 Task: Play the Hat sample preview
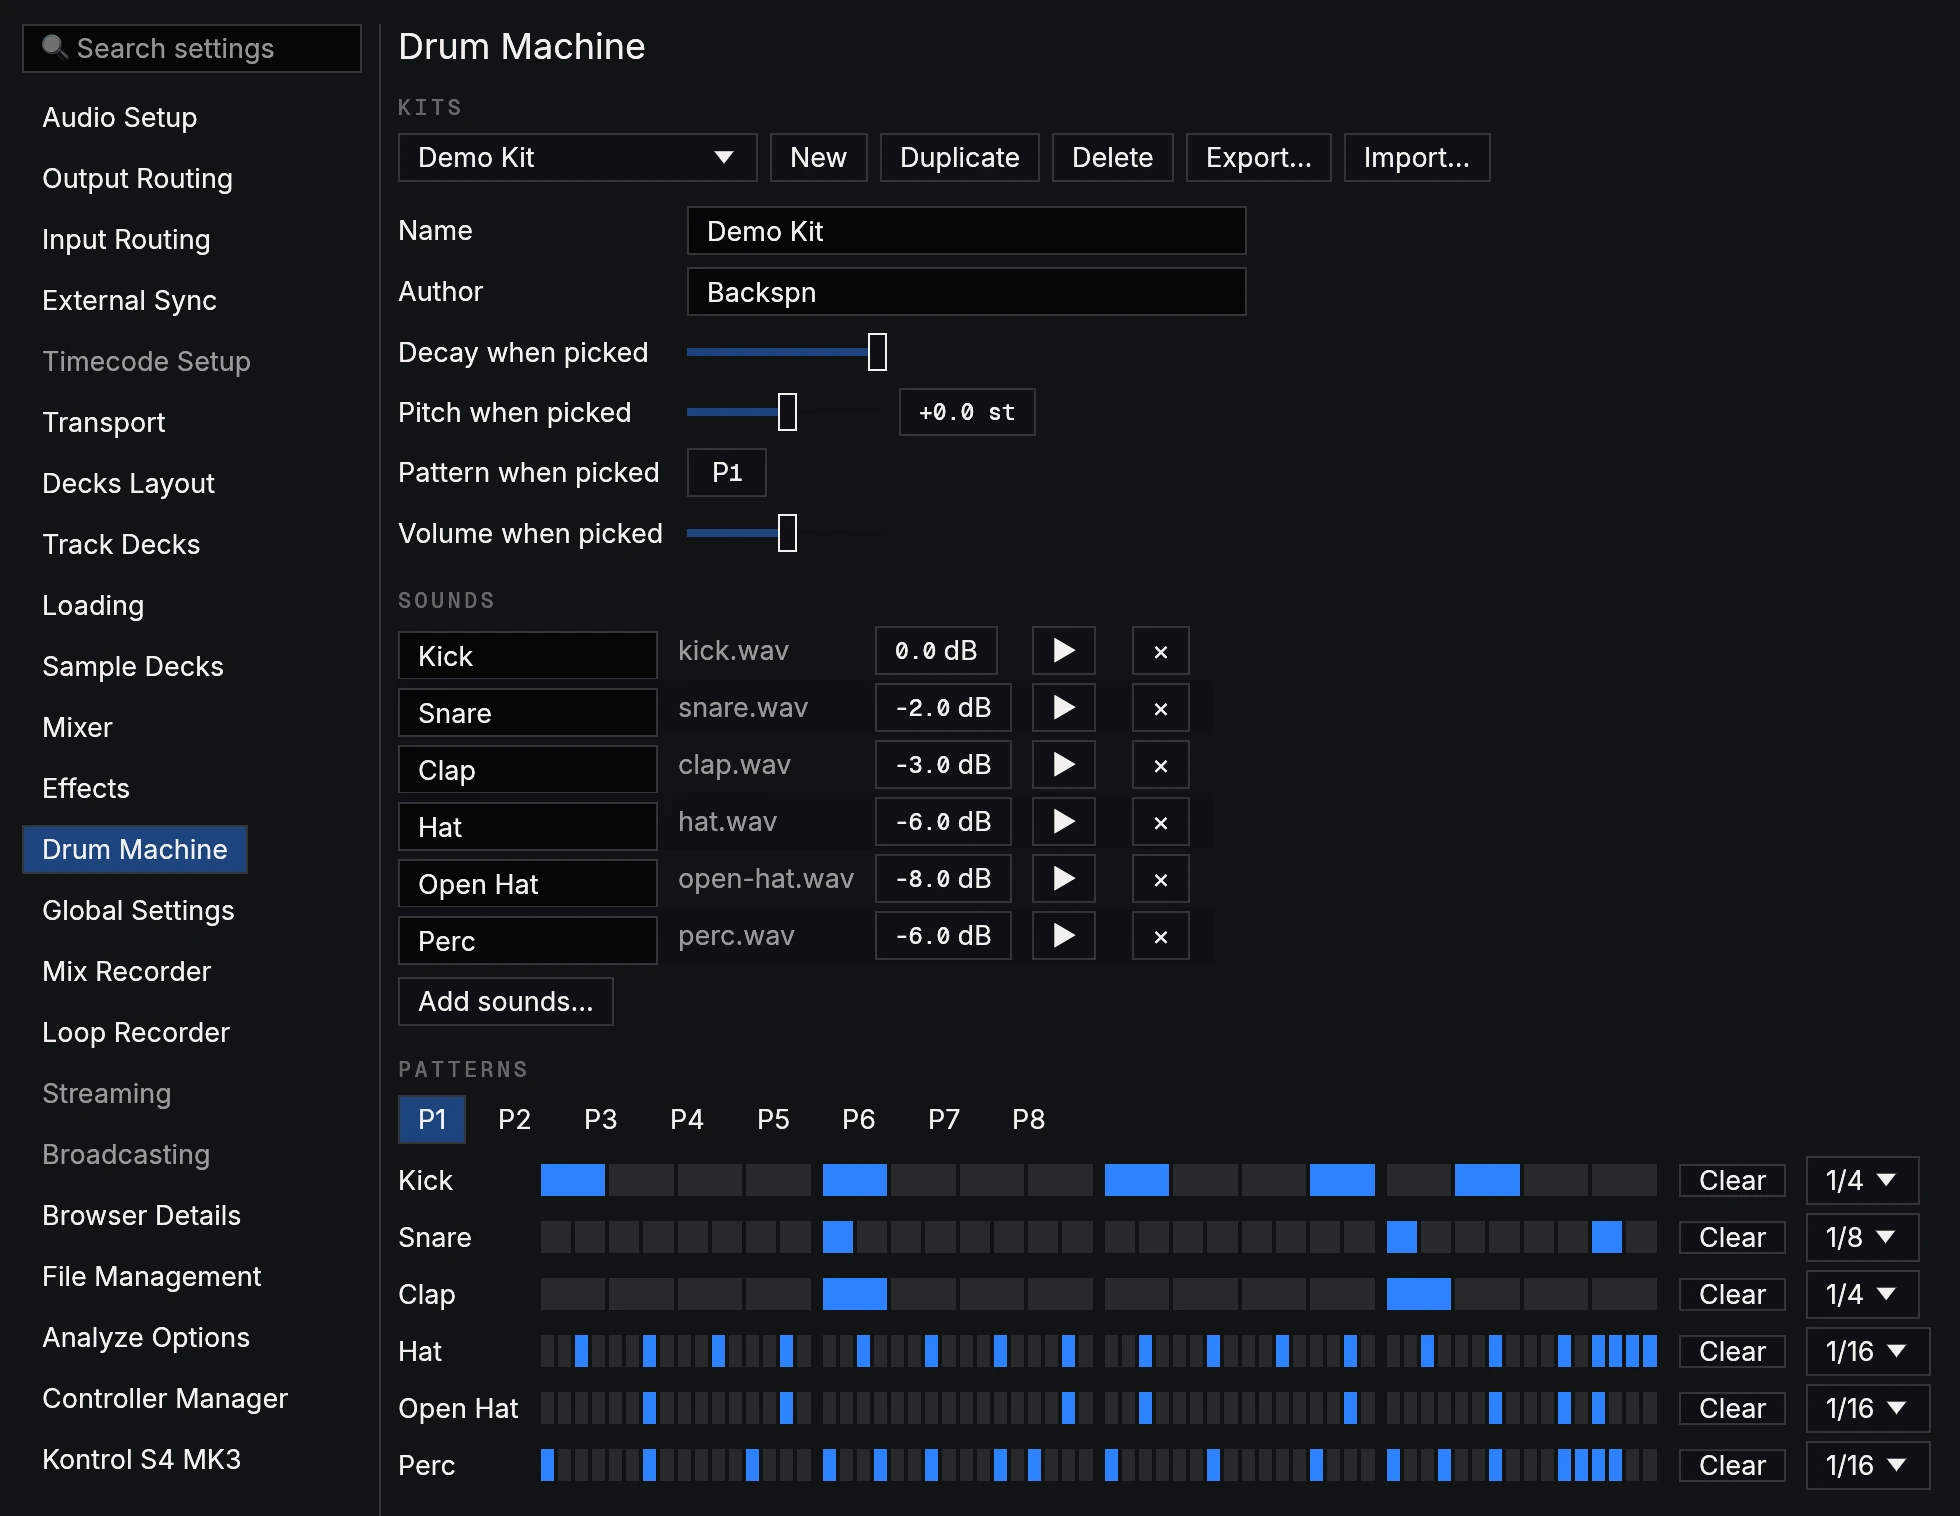coord(1063,822)
